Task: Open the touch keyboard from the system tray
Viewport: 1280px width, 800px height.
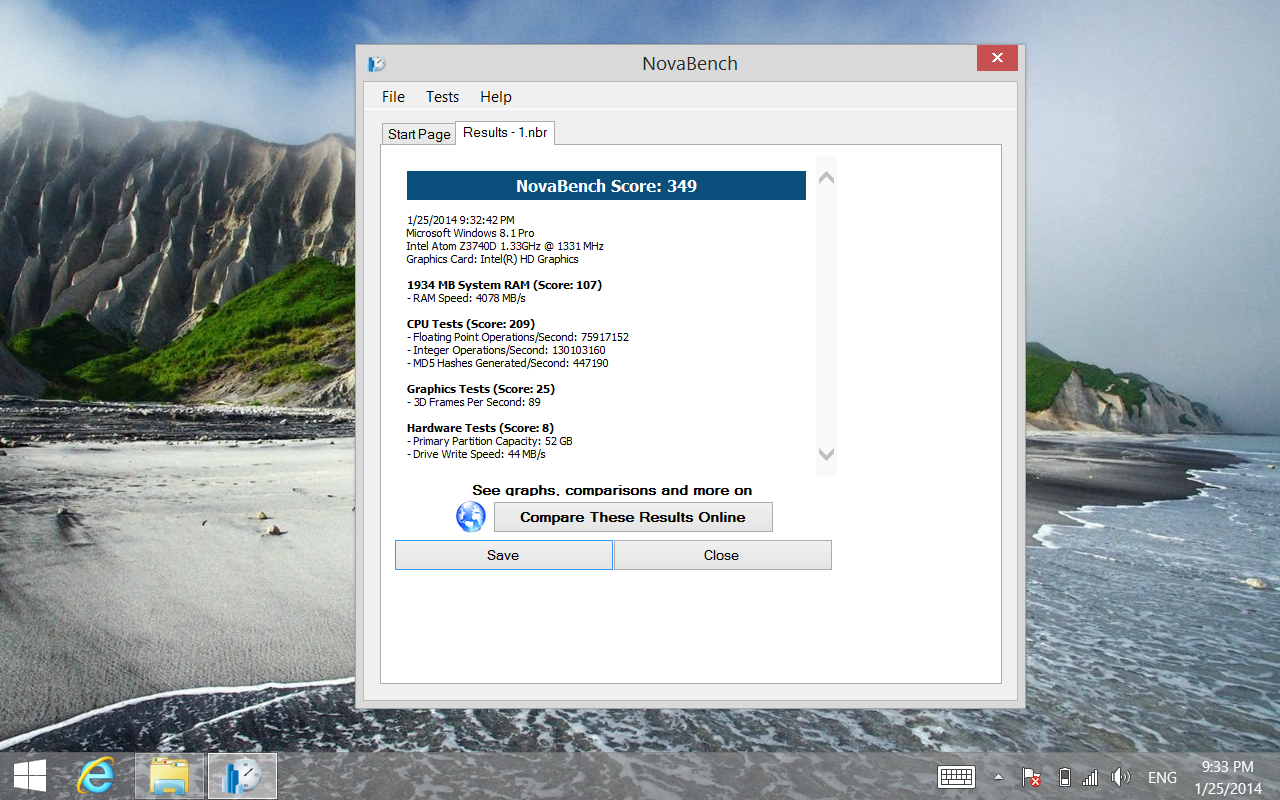Action: click(x=956, y=777)
